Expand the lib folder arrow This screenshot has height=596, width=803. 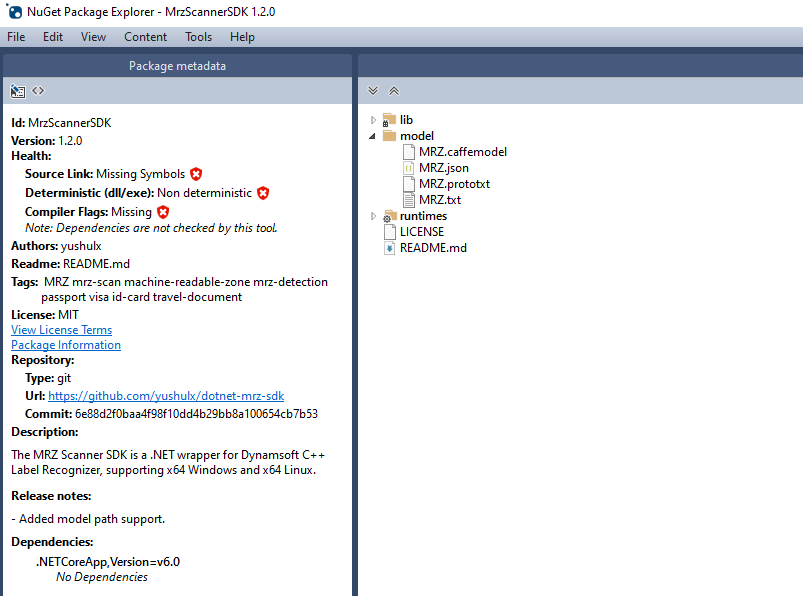[374, 120]
